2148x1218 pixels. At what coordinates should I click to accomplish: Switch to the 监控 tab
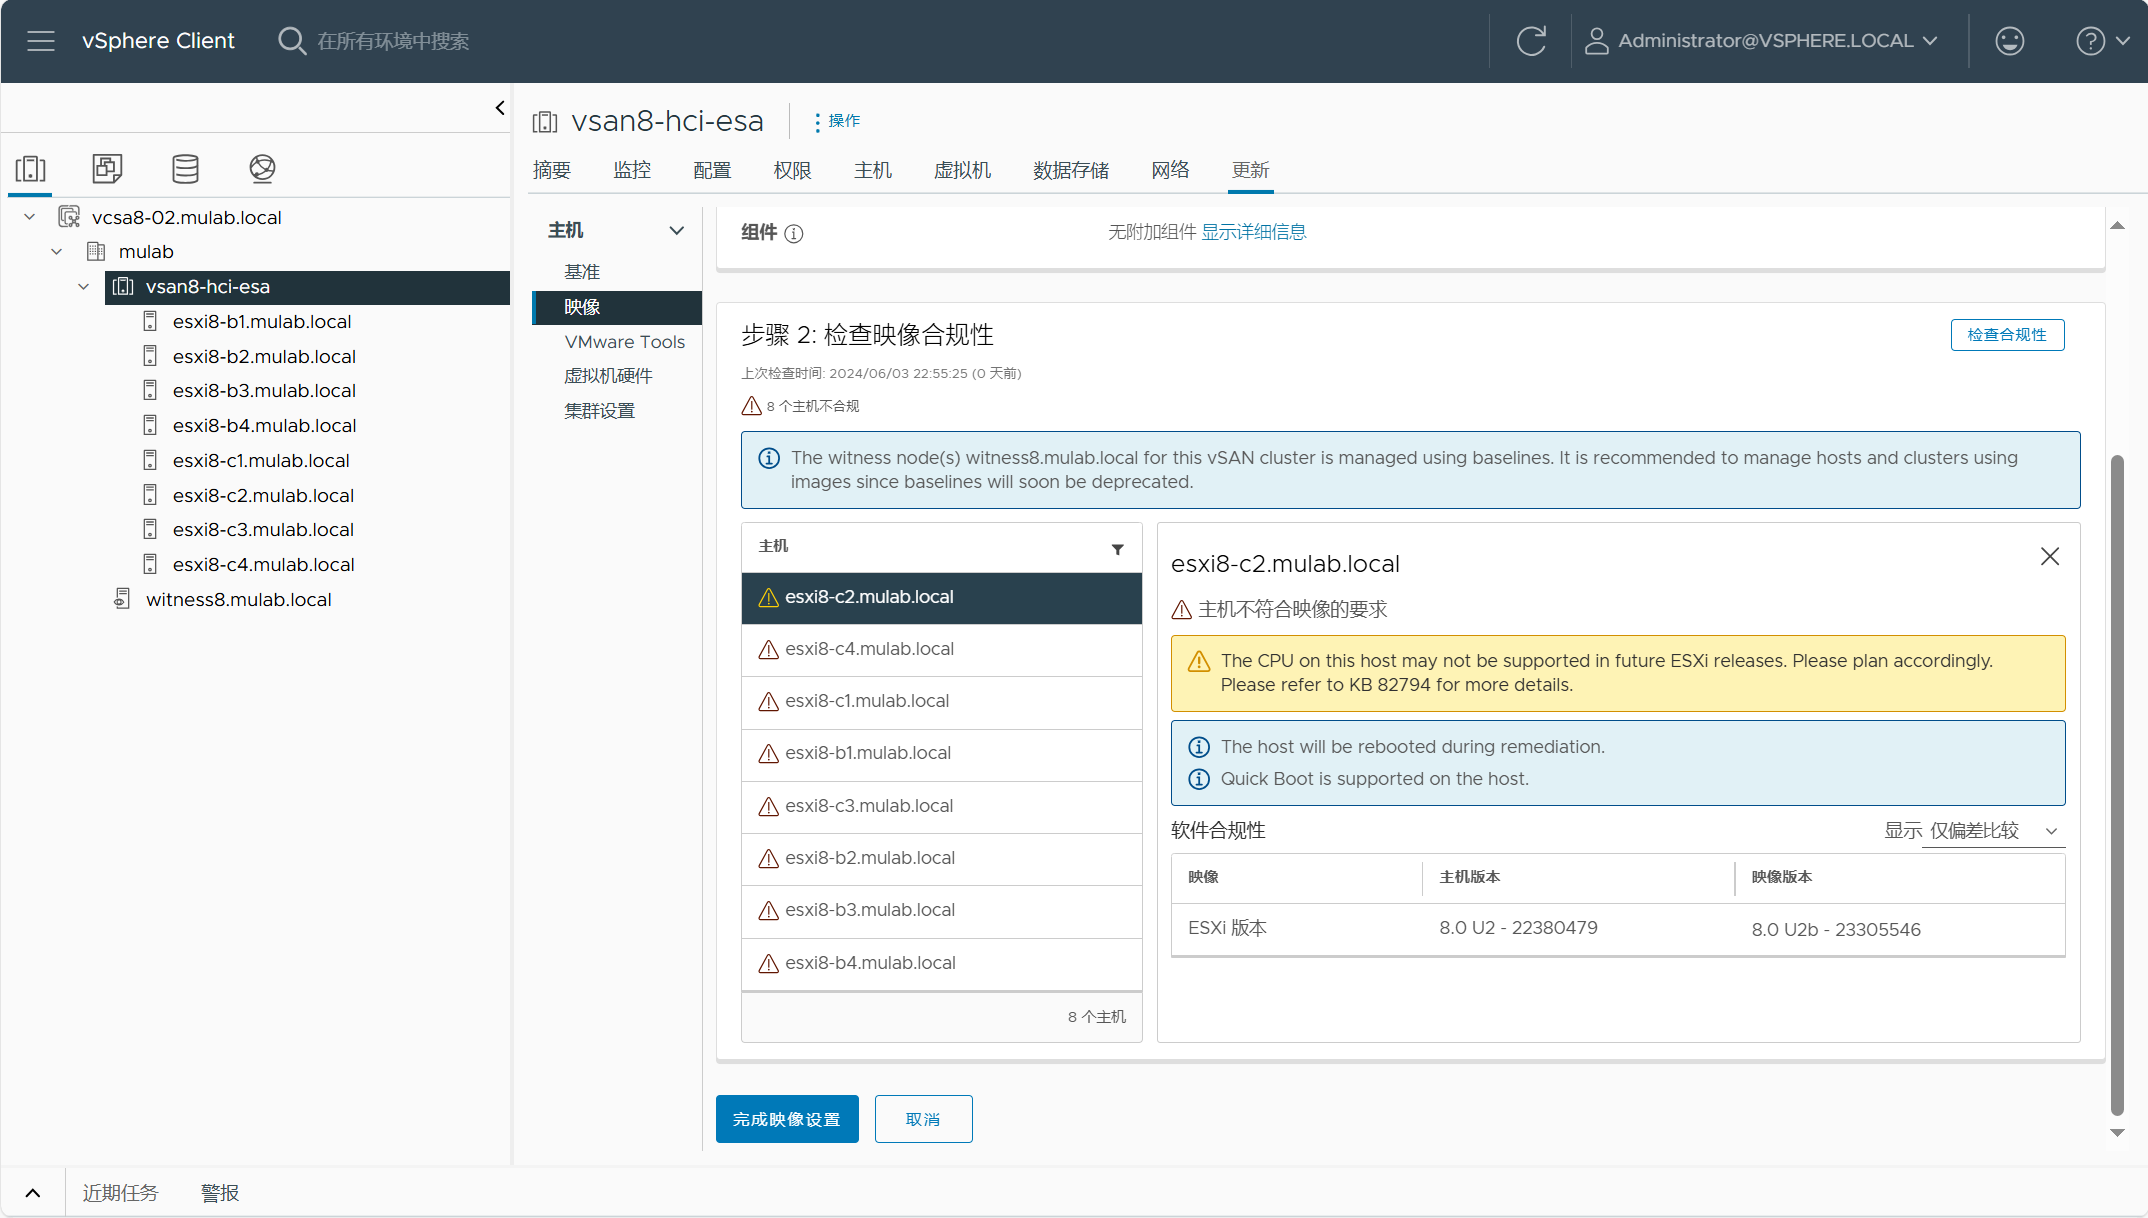click(x=632, y=171)
